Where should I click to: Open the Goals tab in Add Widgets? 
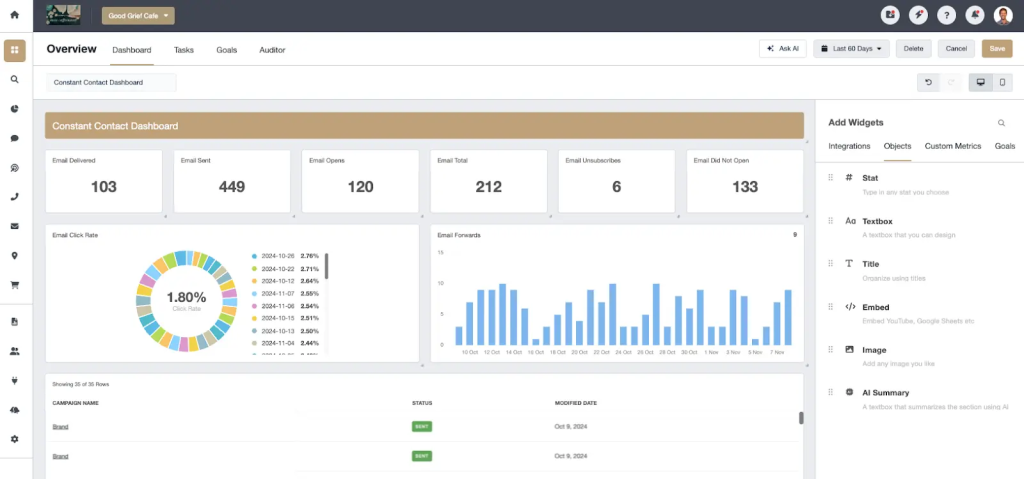[x=1005, y=146]
